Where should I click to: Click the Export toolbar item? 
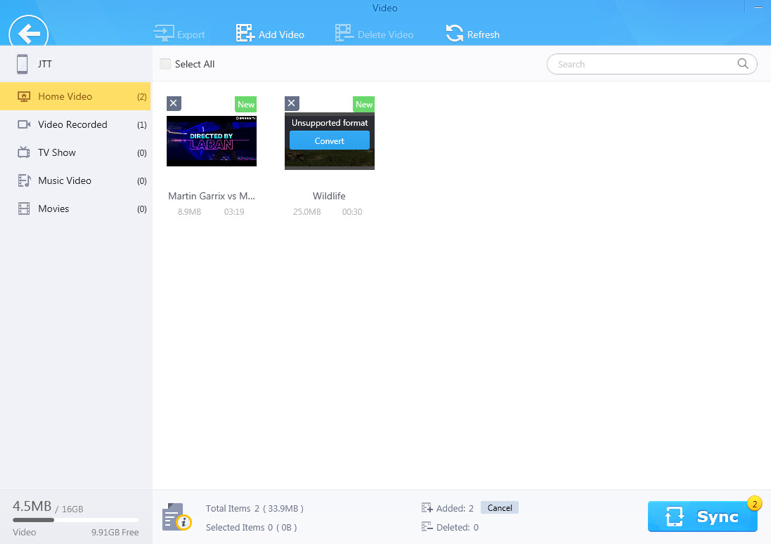179,34
